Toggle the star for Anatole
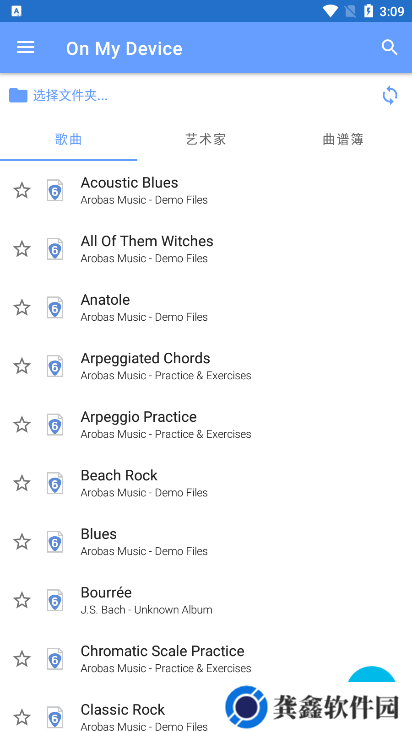This screenshot has height=732, width=412. [x=22, y=308]
